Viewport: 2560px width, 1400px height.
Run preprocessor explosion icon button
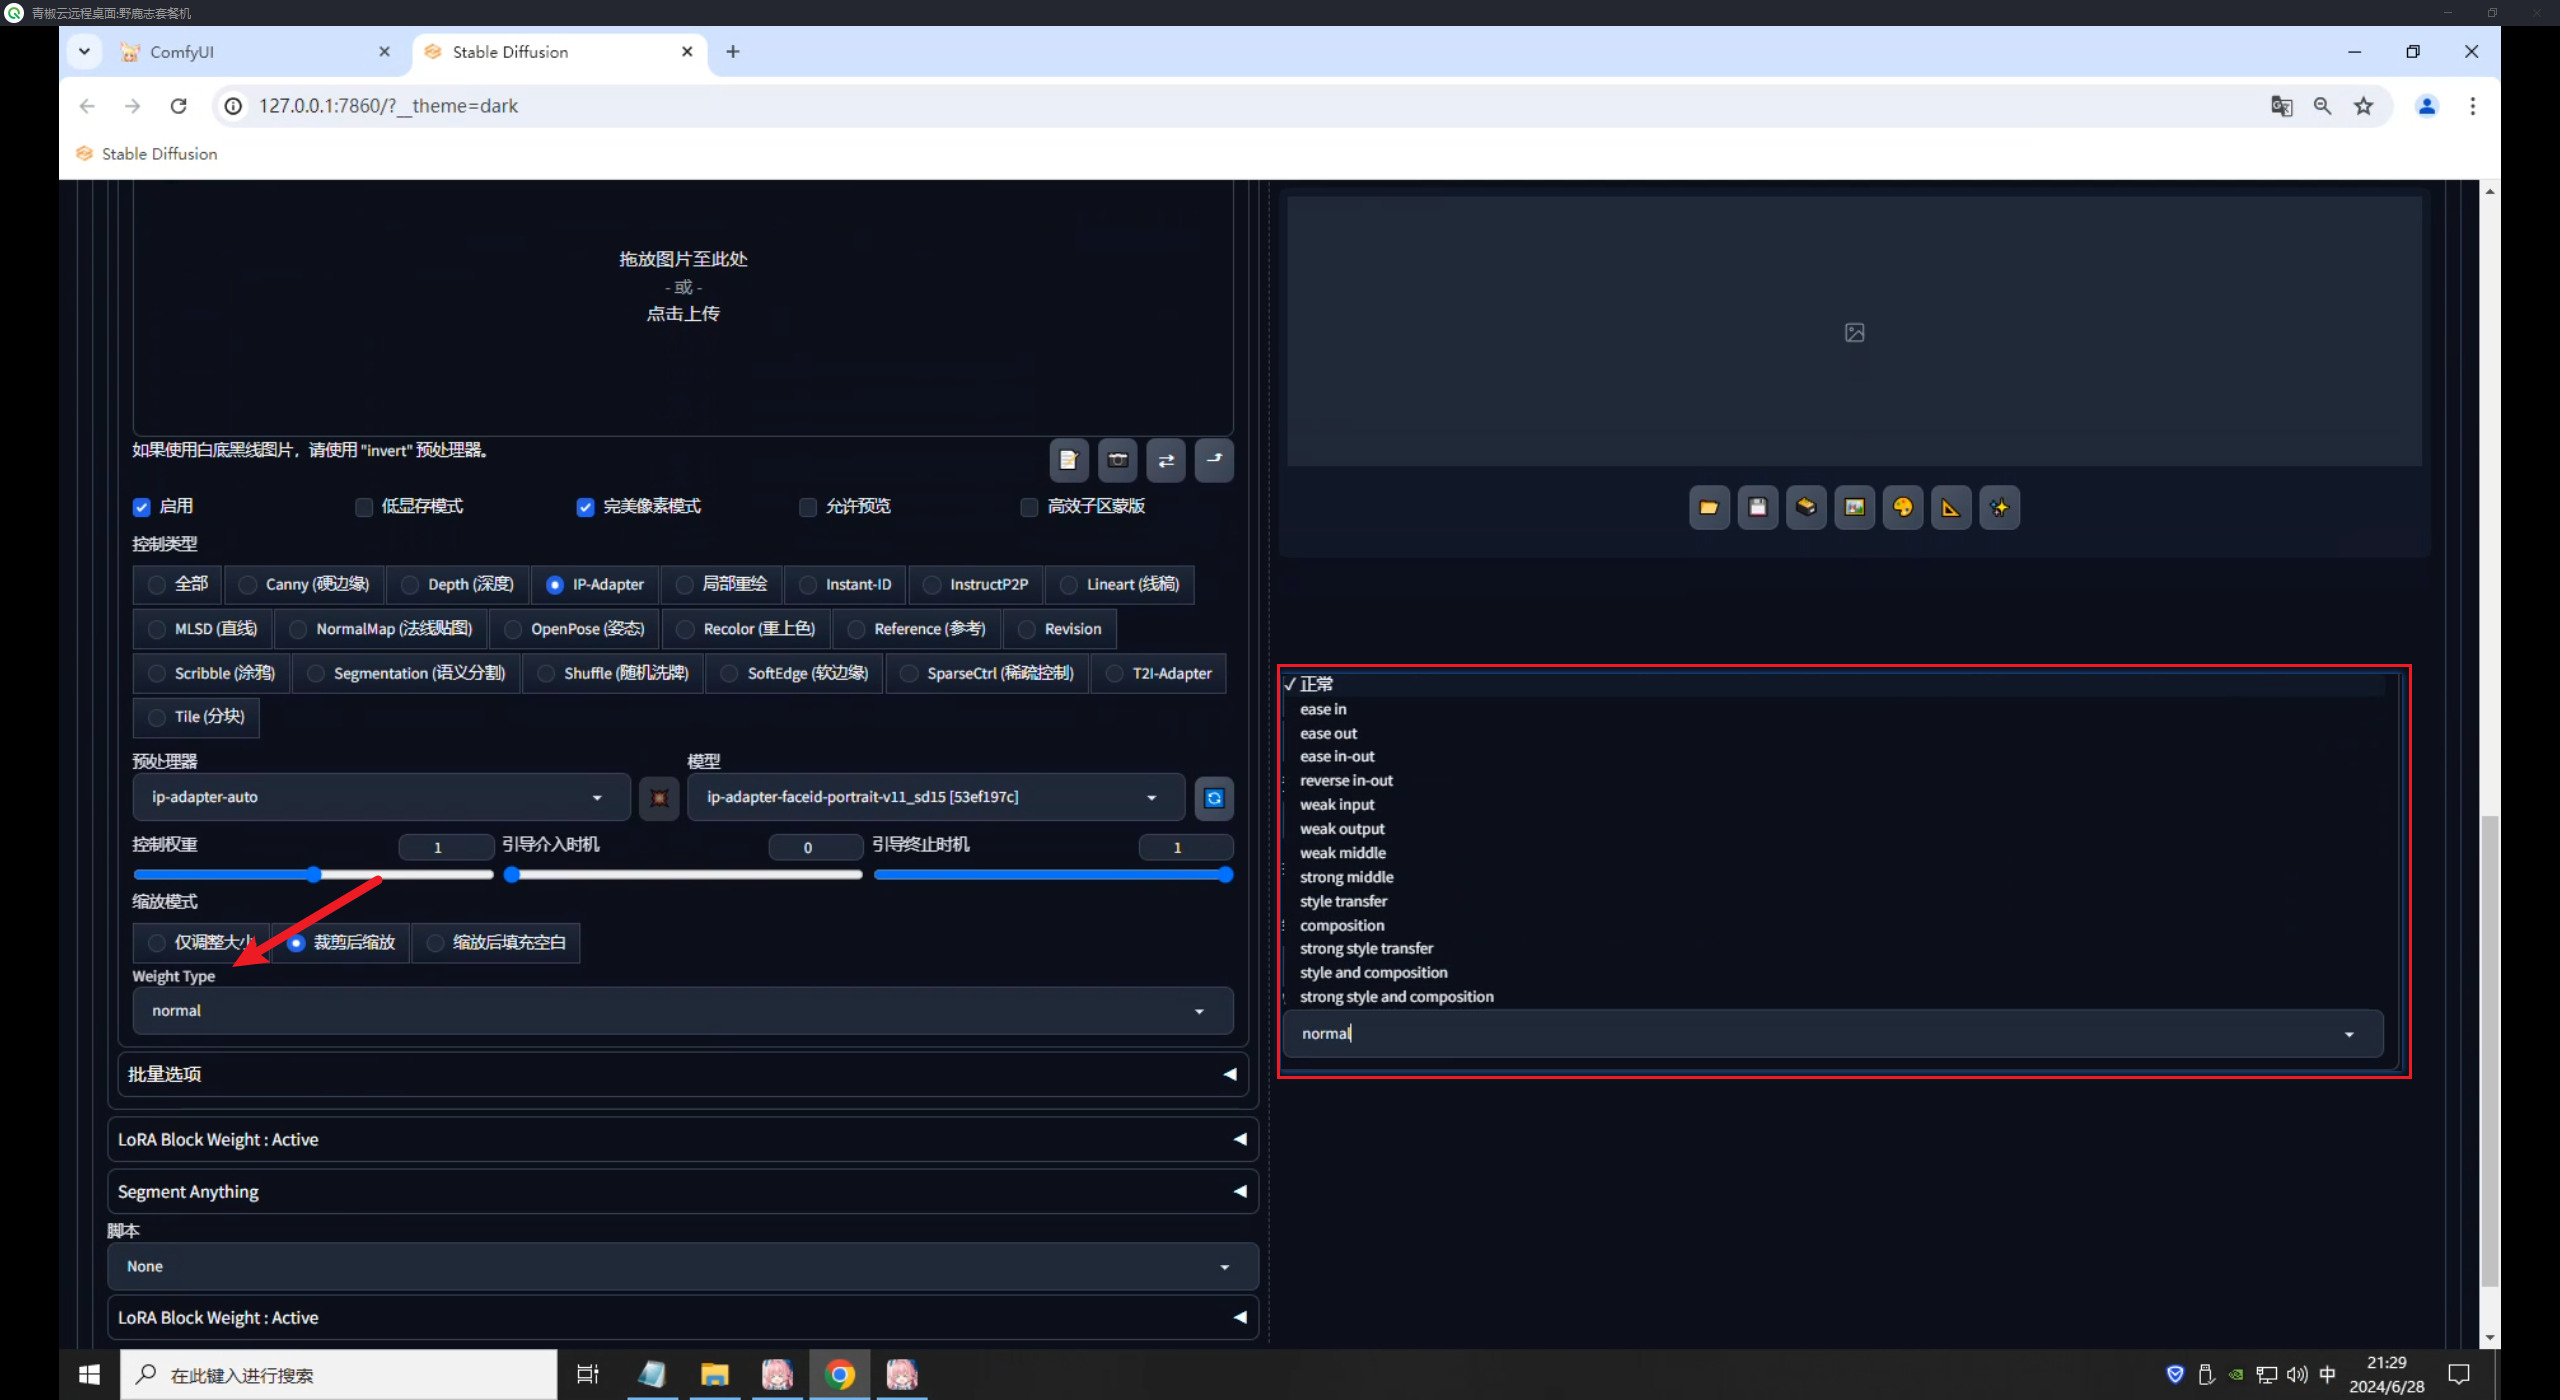(659, 798)
